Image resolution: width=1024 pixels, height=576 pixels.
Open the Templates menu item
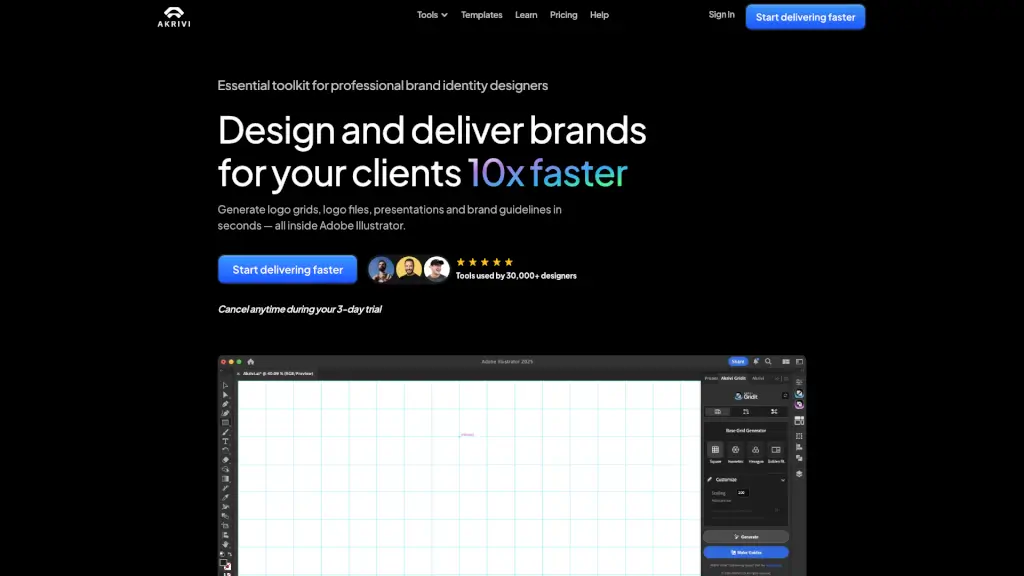click(481, 15)
